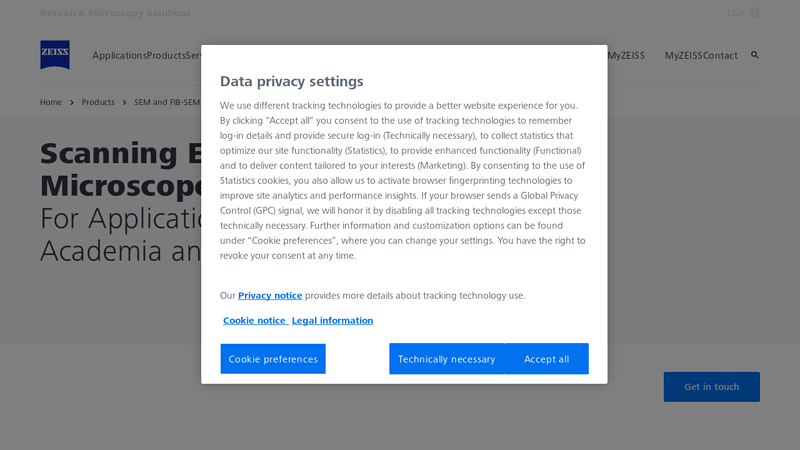Open Products in the main navigation bar
This screenshot has width=800, height=450.
tap(166, 56)
